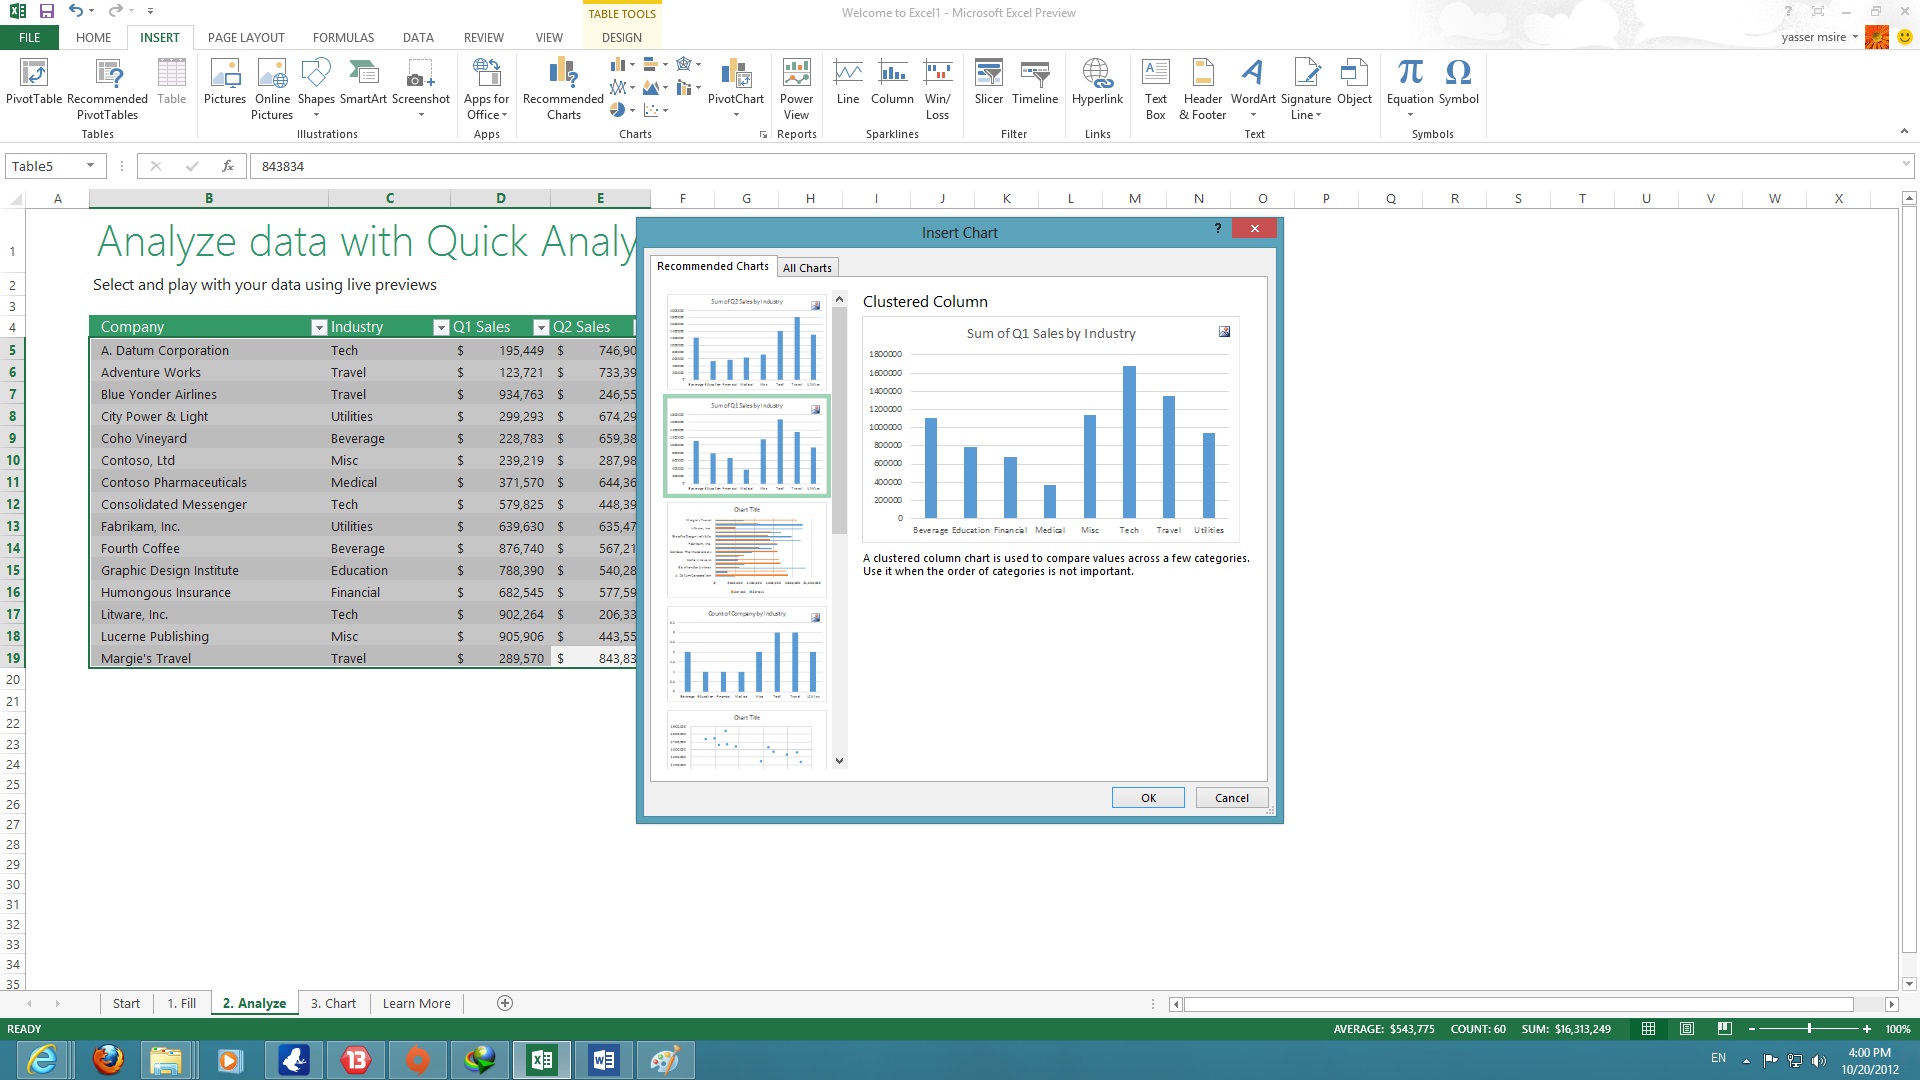1920x1080 pixels.
Task: Switch to PAGE LAYOUT tab
Action: point(246,37)
